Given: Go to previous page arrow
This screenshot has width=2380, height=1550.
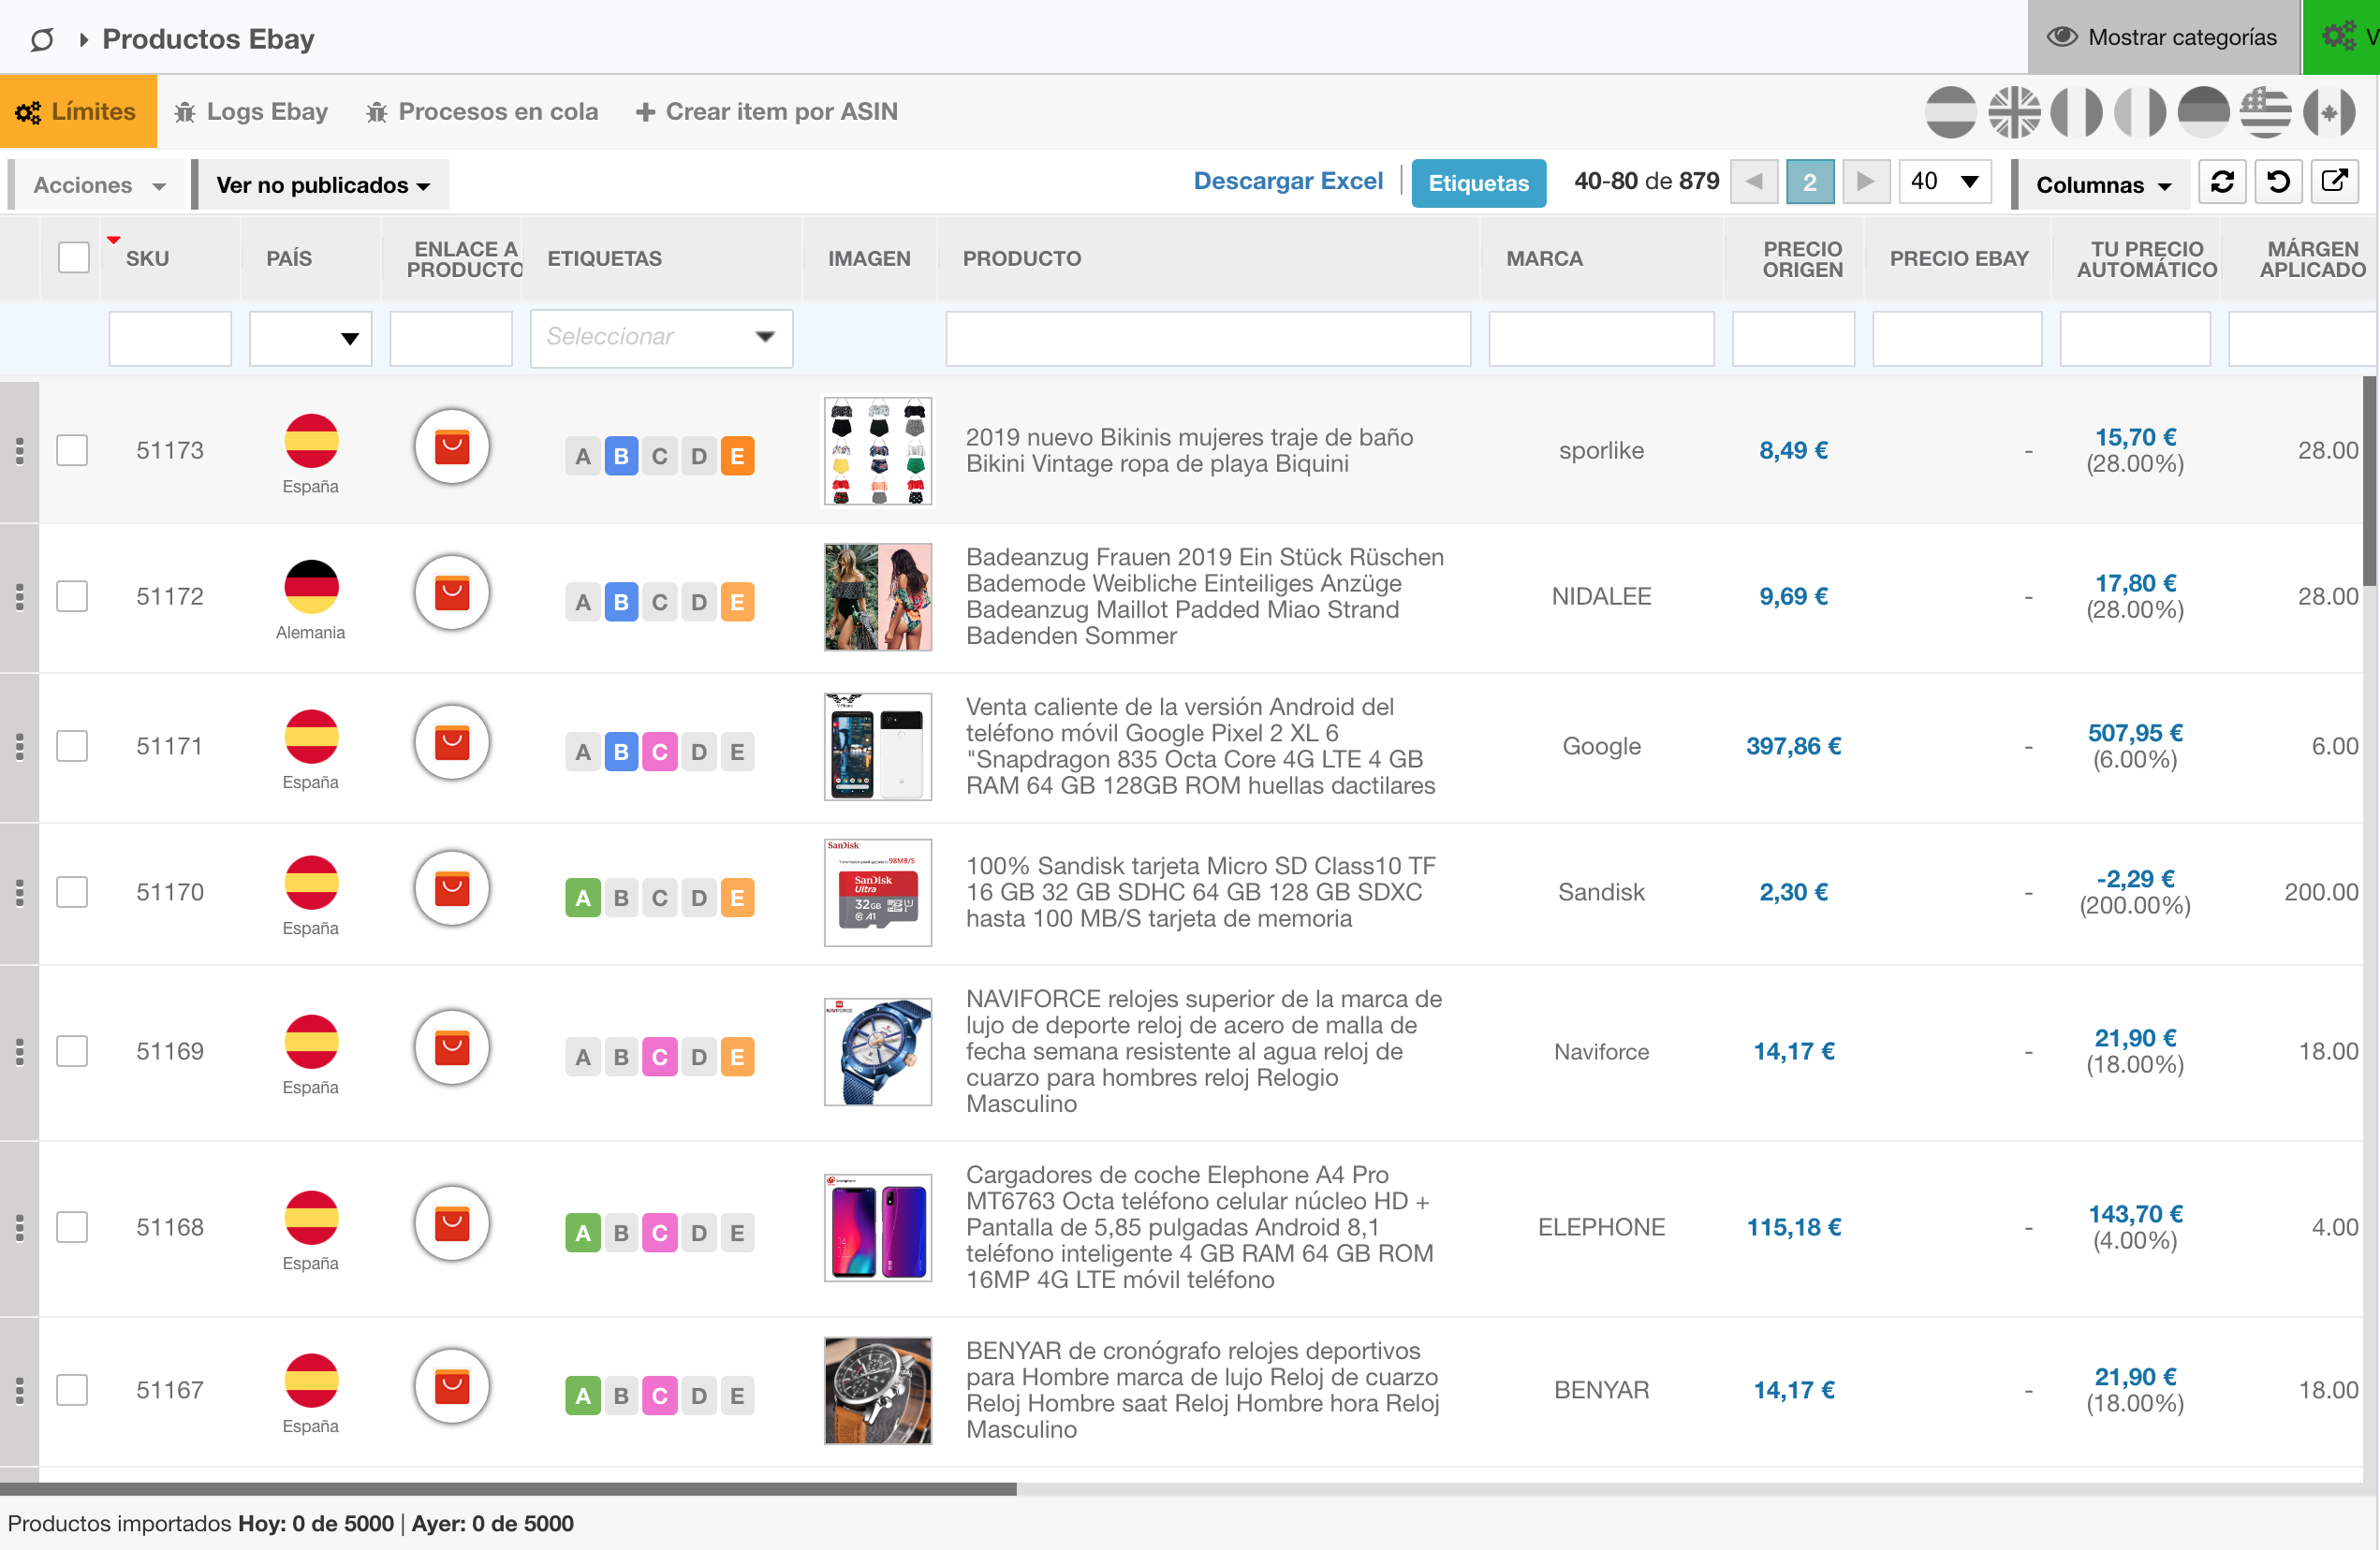Looking at the screenshot, I should pos(1753,182).
